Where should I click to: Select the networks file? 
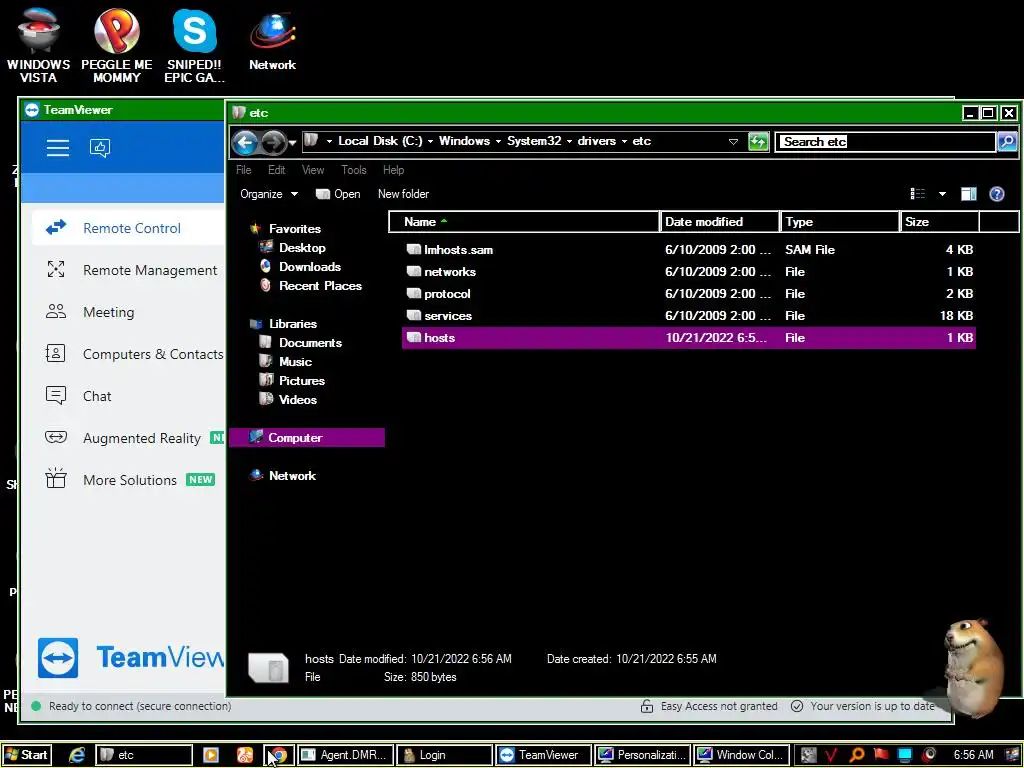point(688,272)
